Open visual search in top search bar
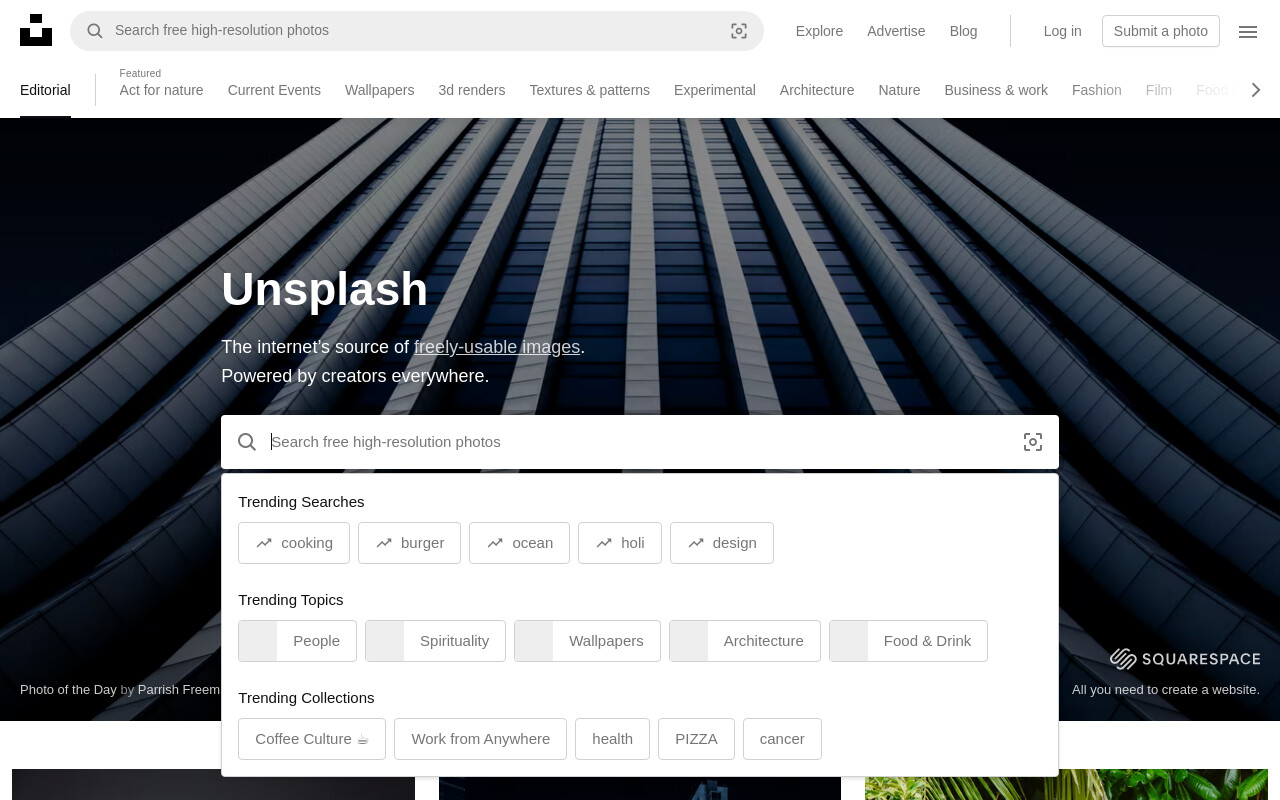 pos(739,31)
